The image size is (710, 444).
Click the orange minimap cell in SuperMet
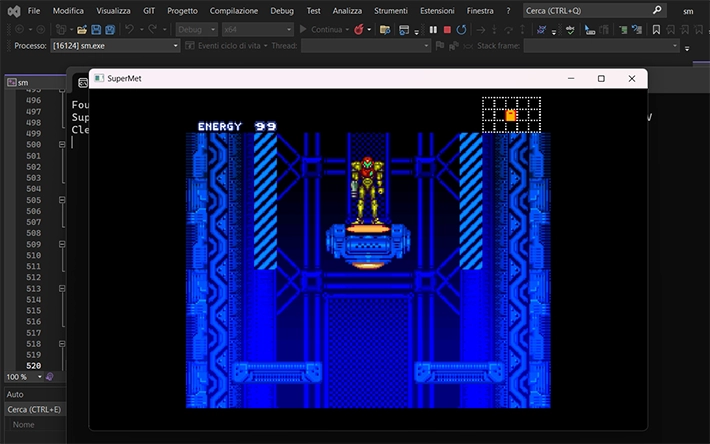click(x=511, y=115)
